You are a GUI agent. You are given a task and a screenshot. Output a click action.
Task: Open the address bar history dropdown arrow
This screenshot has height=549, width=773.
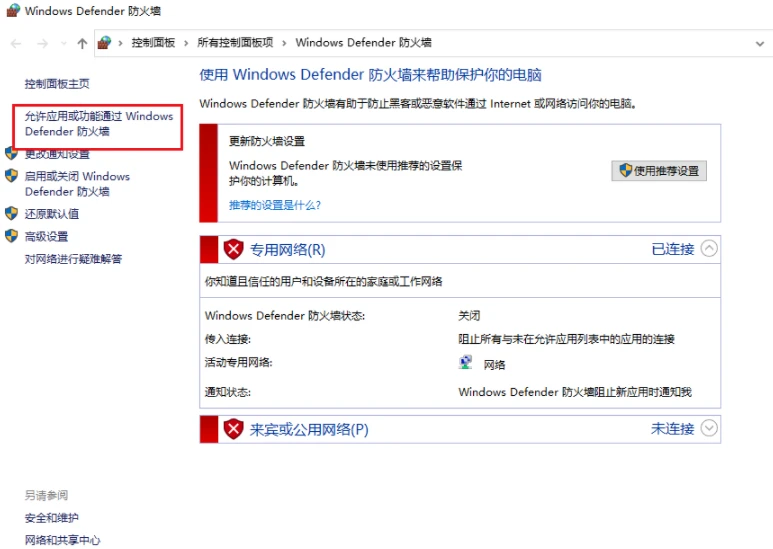[x=760, y=43]
